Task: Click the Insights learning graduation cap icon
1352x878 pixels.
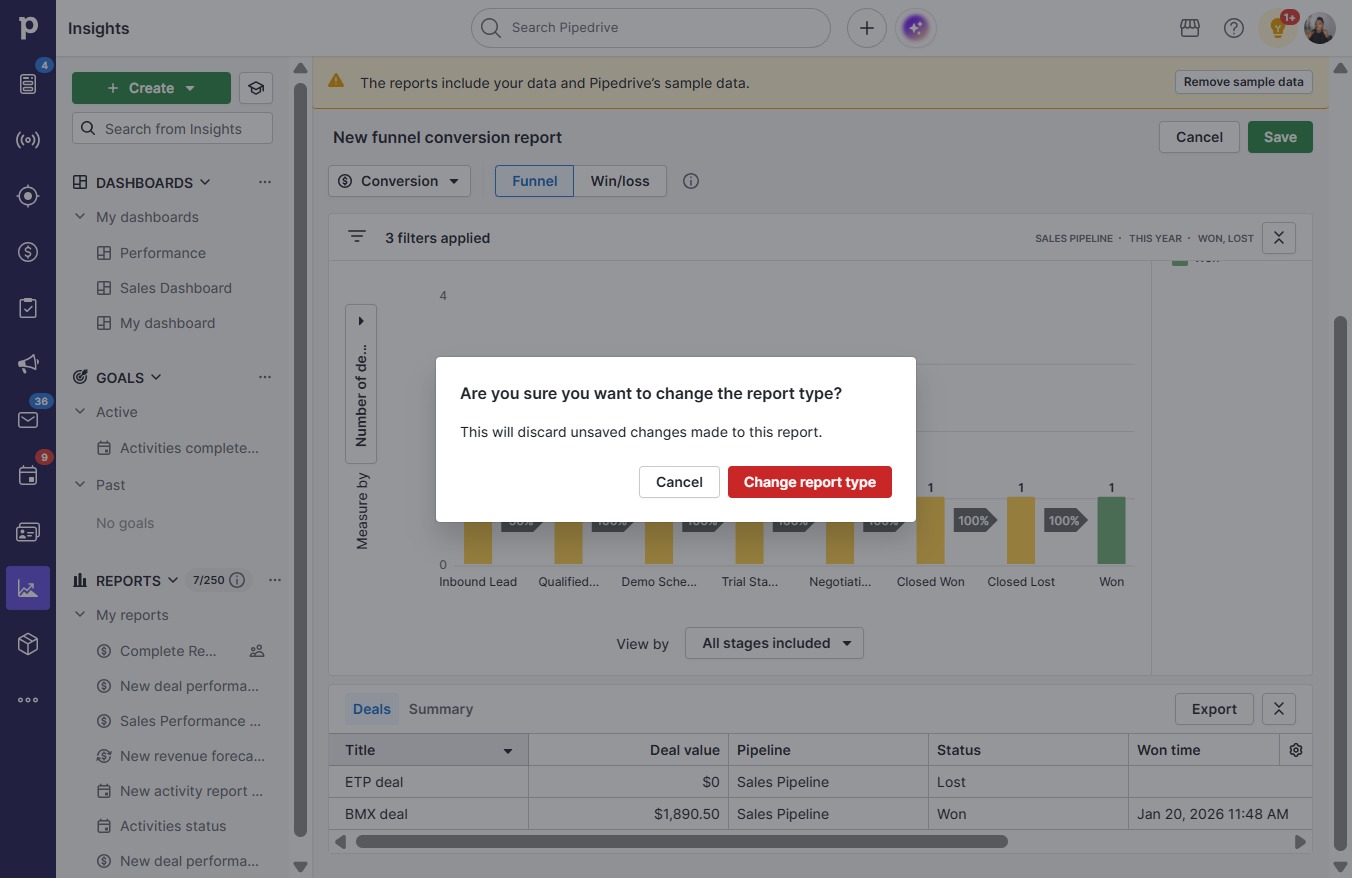Action: coord(256,88)
